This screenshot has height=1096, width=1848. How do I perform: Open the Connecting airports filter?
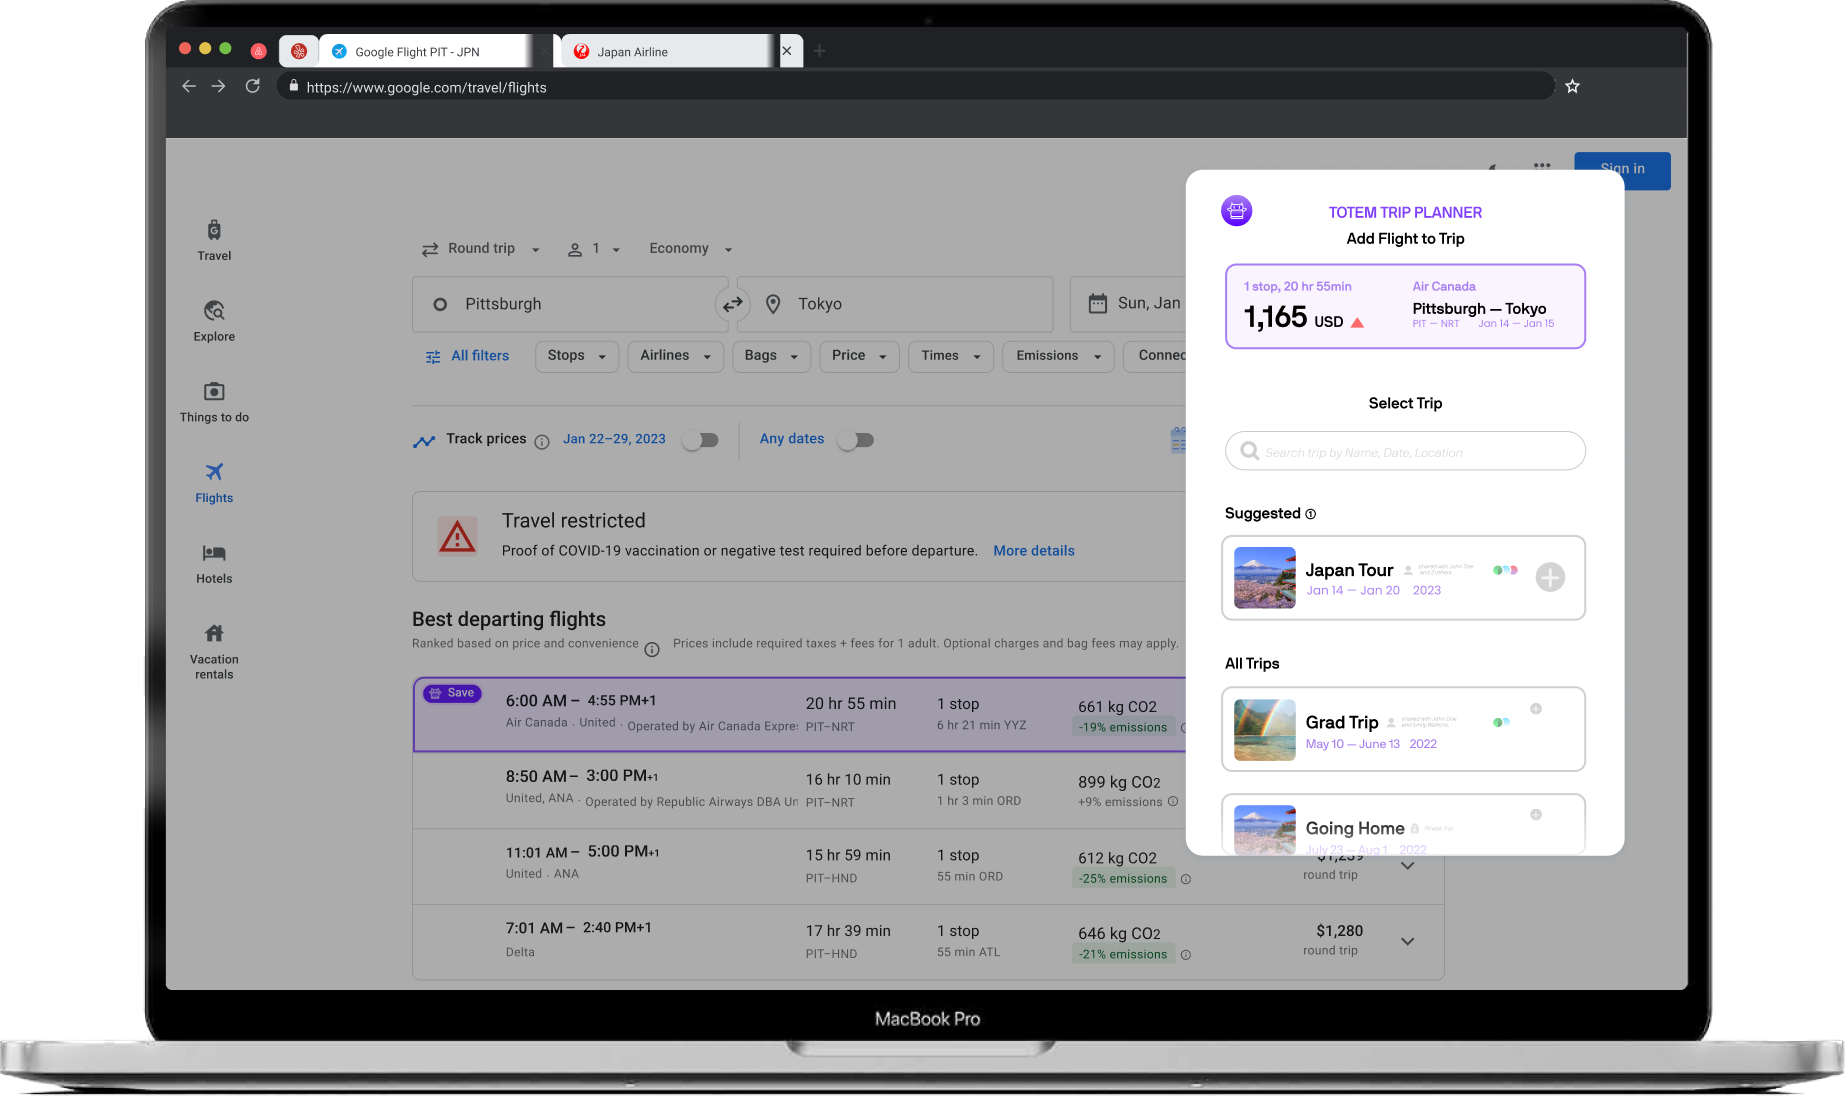[1155, 356]
